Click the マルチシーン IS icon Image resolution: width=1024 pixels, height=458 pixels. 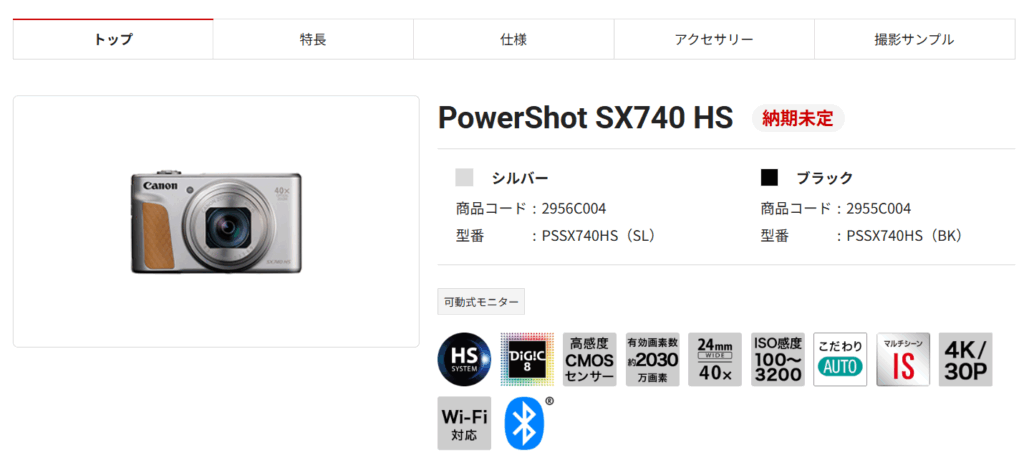(x=903, y=359)
